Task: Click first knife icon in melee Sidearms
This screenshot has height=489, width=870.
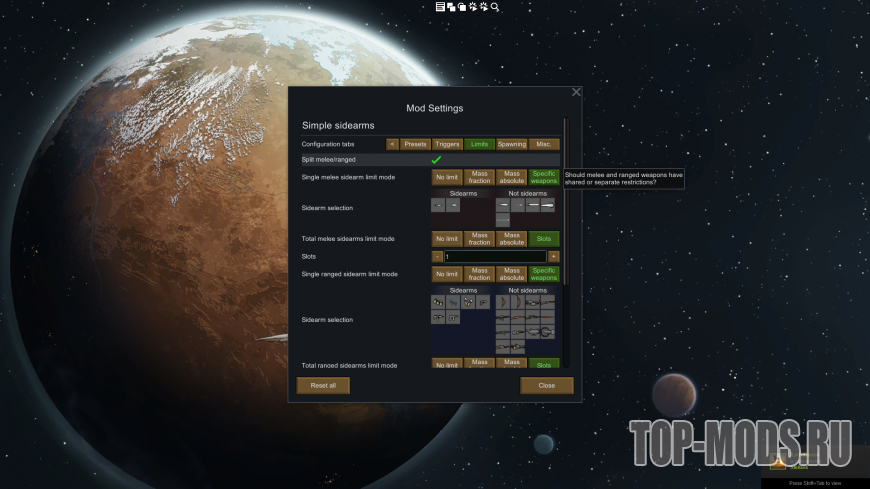Action: click(x=438, y=205)
